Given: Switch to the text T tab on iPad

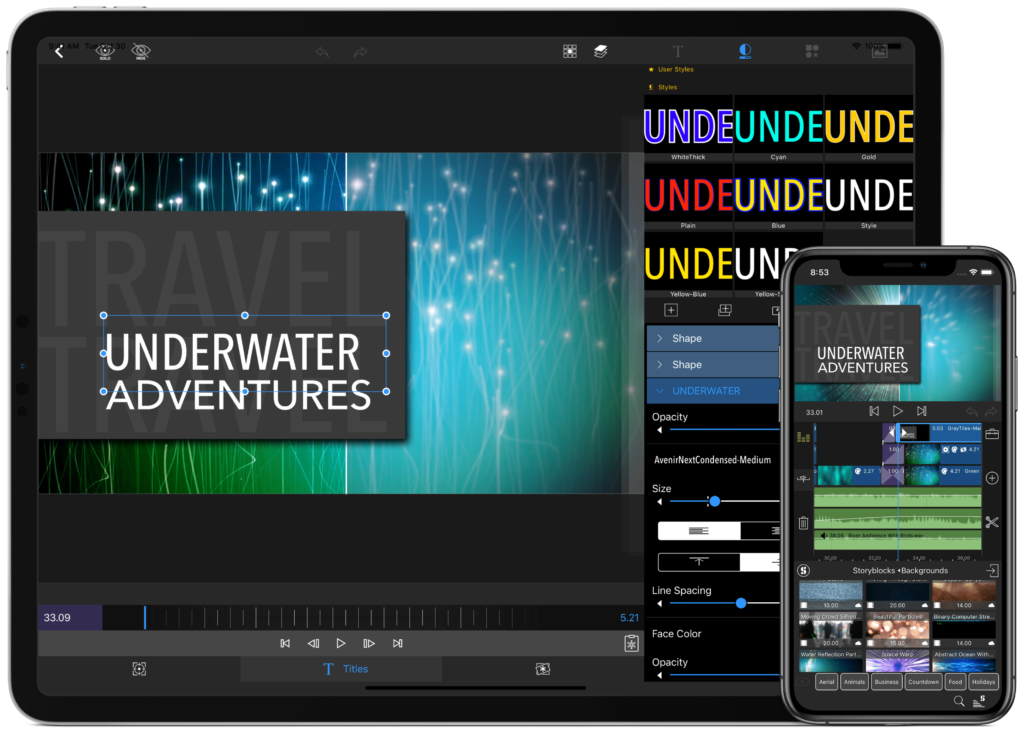Looking at the screenshot, I should click(678, 51).
